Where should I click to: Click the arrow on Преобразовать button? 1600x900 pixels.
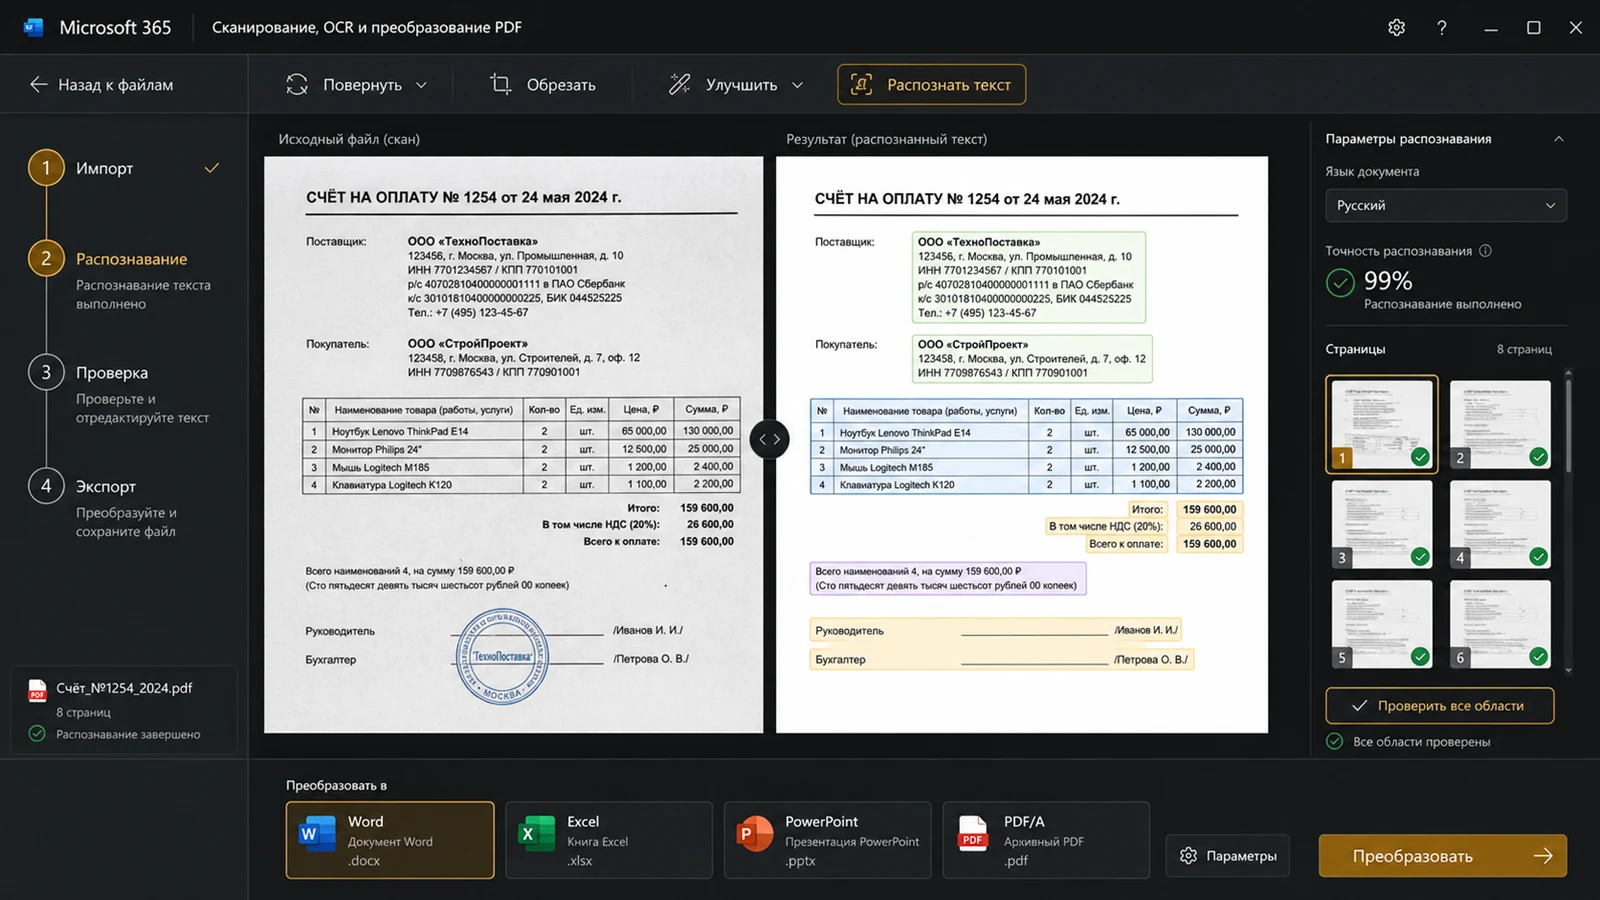pyautogui.click(x=1543, y=856)
